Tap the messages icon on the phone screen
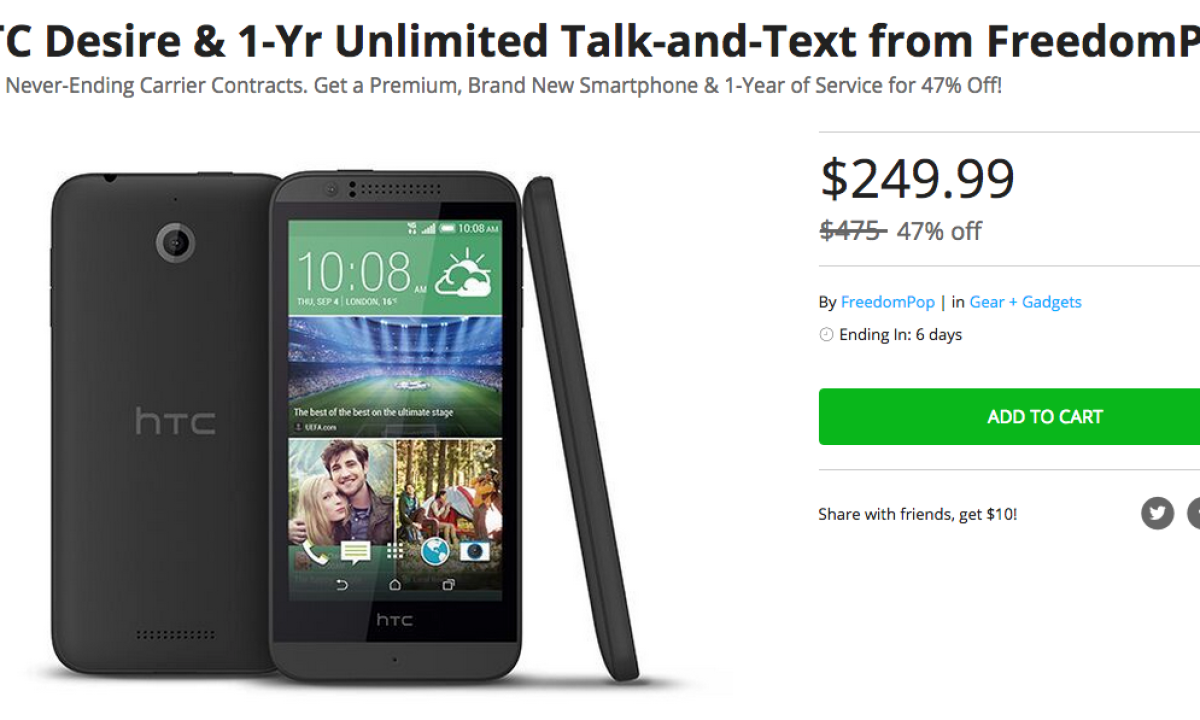 (x=355, y=550)
